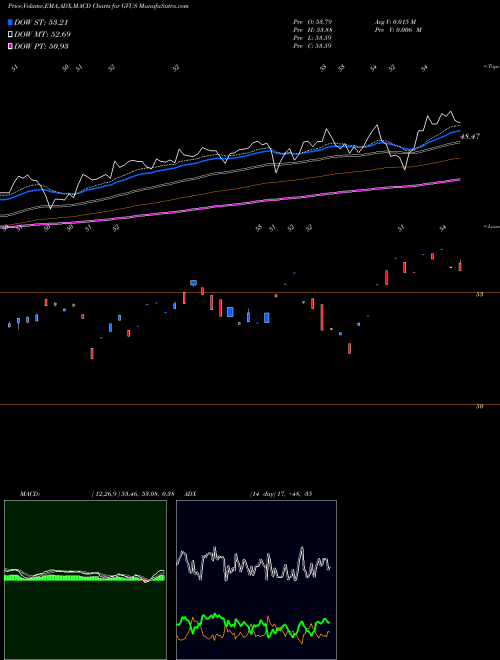Click the blue DOW ST legend swatch
The height and width of the screenshot is (660, 500).
click(x=10, y=22)
